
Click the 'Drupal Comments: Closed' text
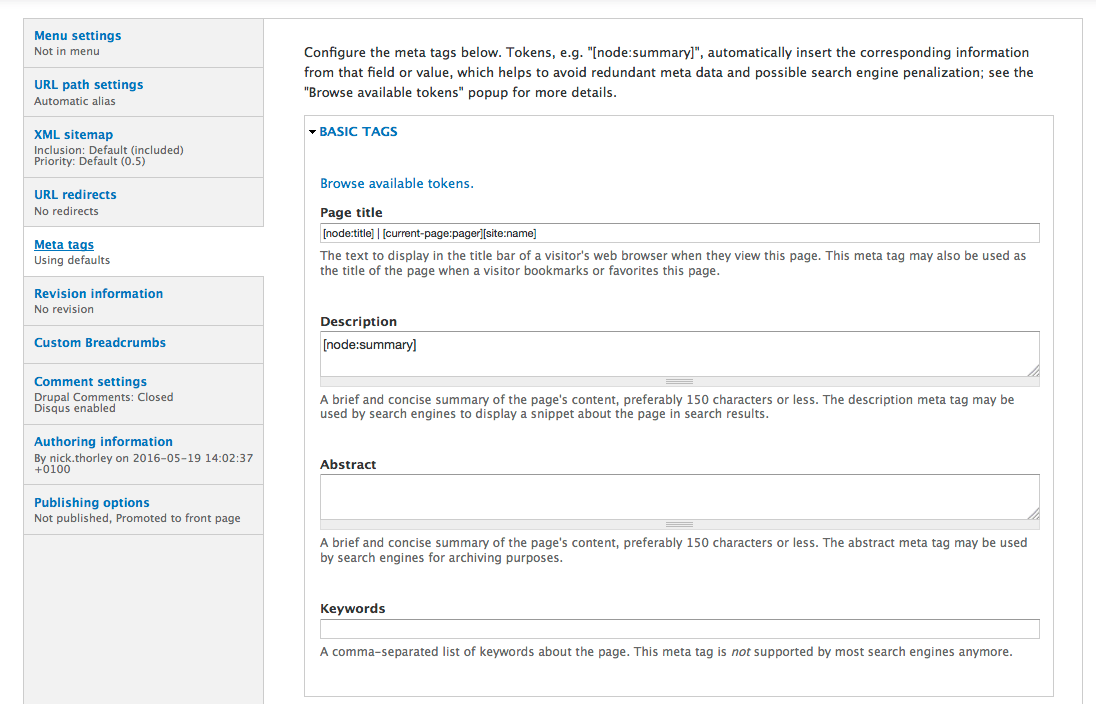click(x=103, y=396)
